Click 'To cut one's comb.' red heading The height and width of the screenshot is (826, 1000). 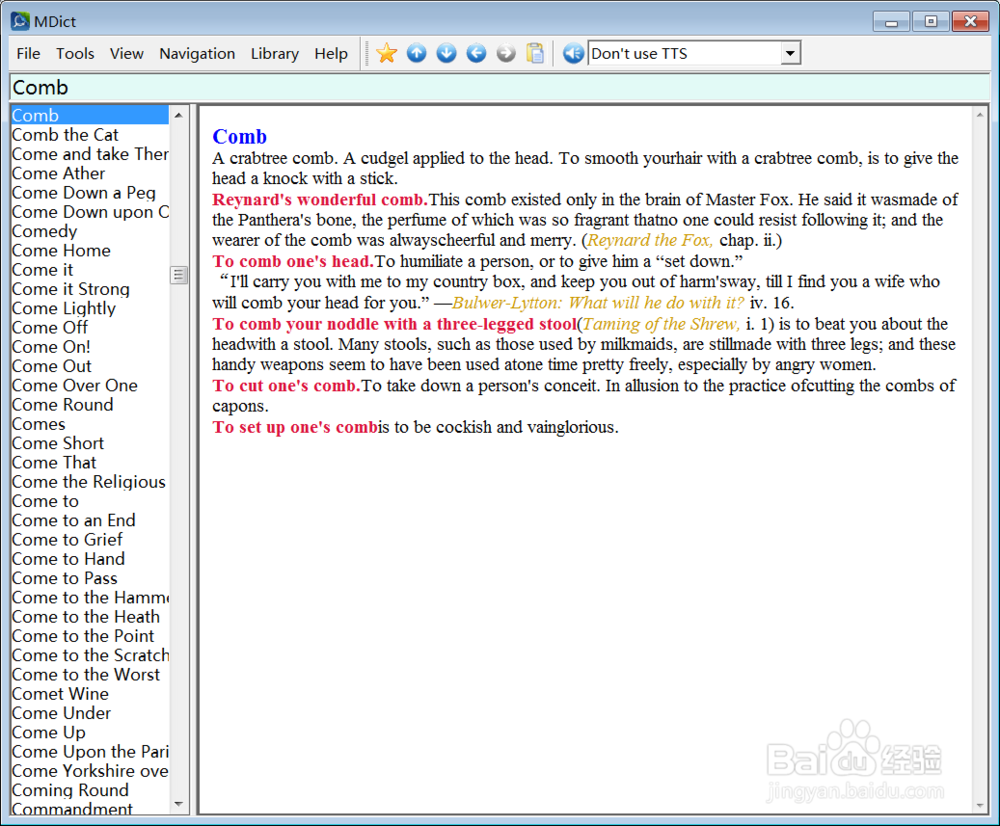tap(286, 385)
